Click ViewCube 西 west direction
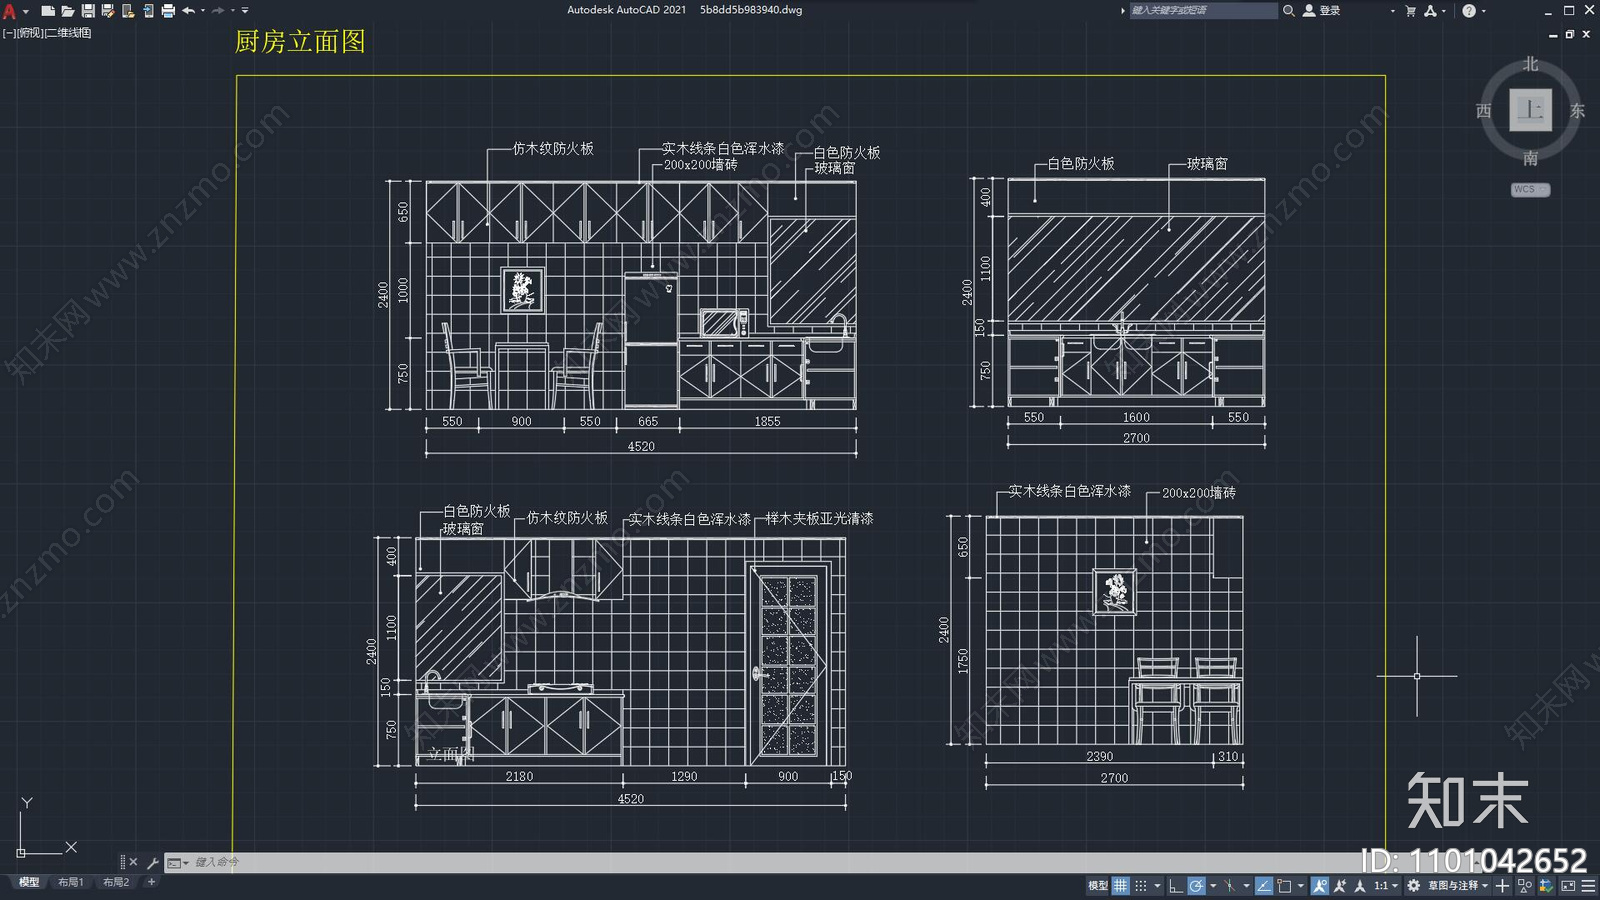Screen dimensions: 1600x900 coord(1484,111)
